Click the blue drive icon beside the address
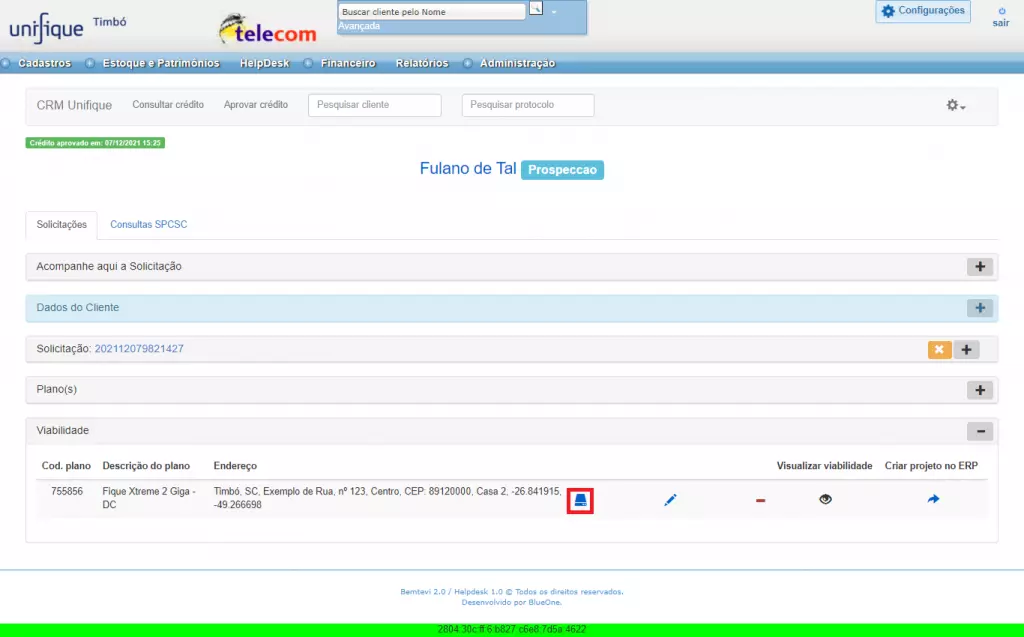 pos(580,500)
